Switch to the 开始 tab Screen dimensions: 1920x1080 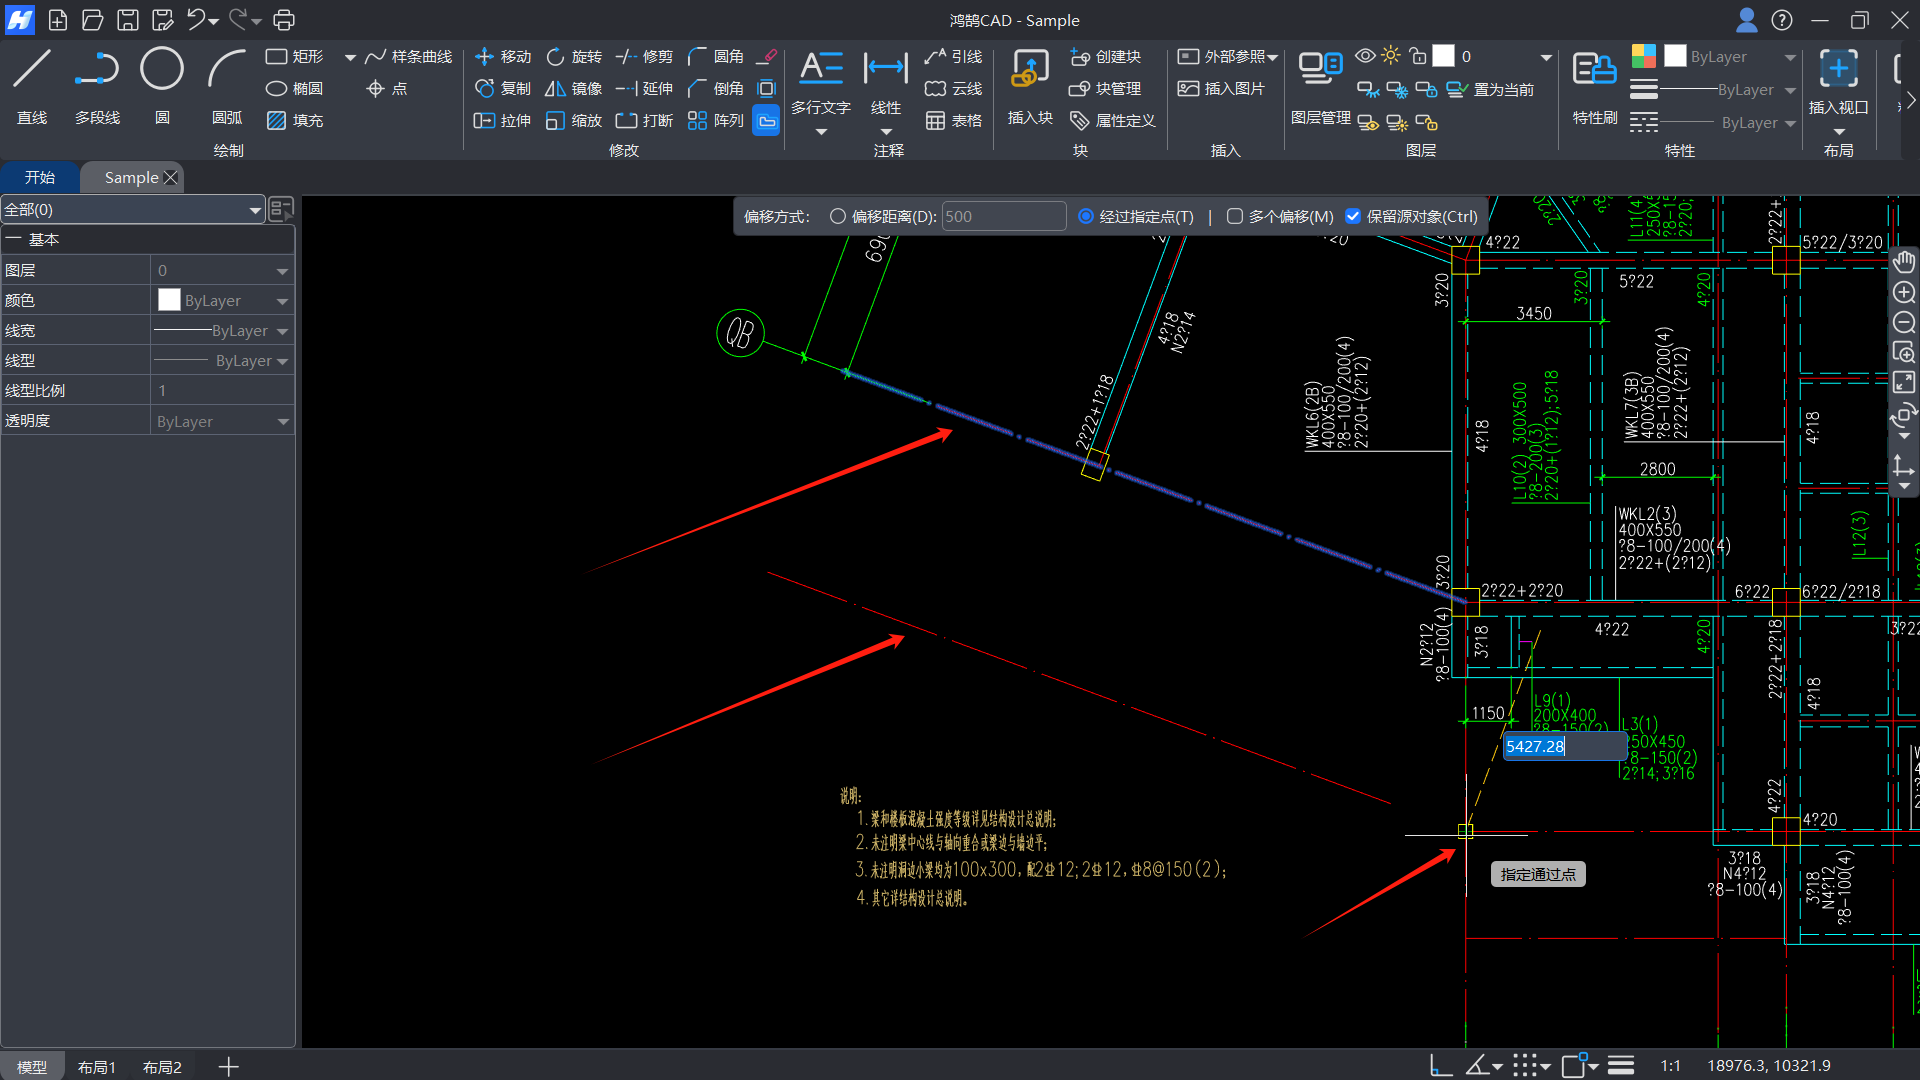pos(40,177)
